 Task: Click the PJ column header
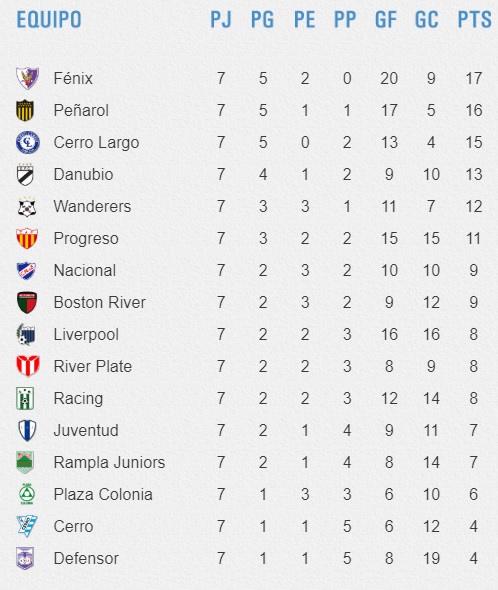[221, 20]
